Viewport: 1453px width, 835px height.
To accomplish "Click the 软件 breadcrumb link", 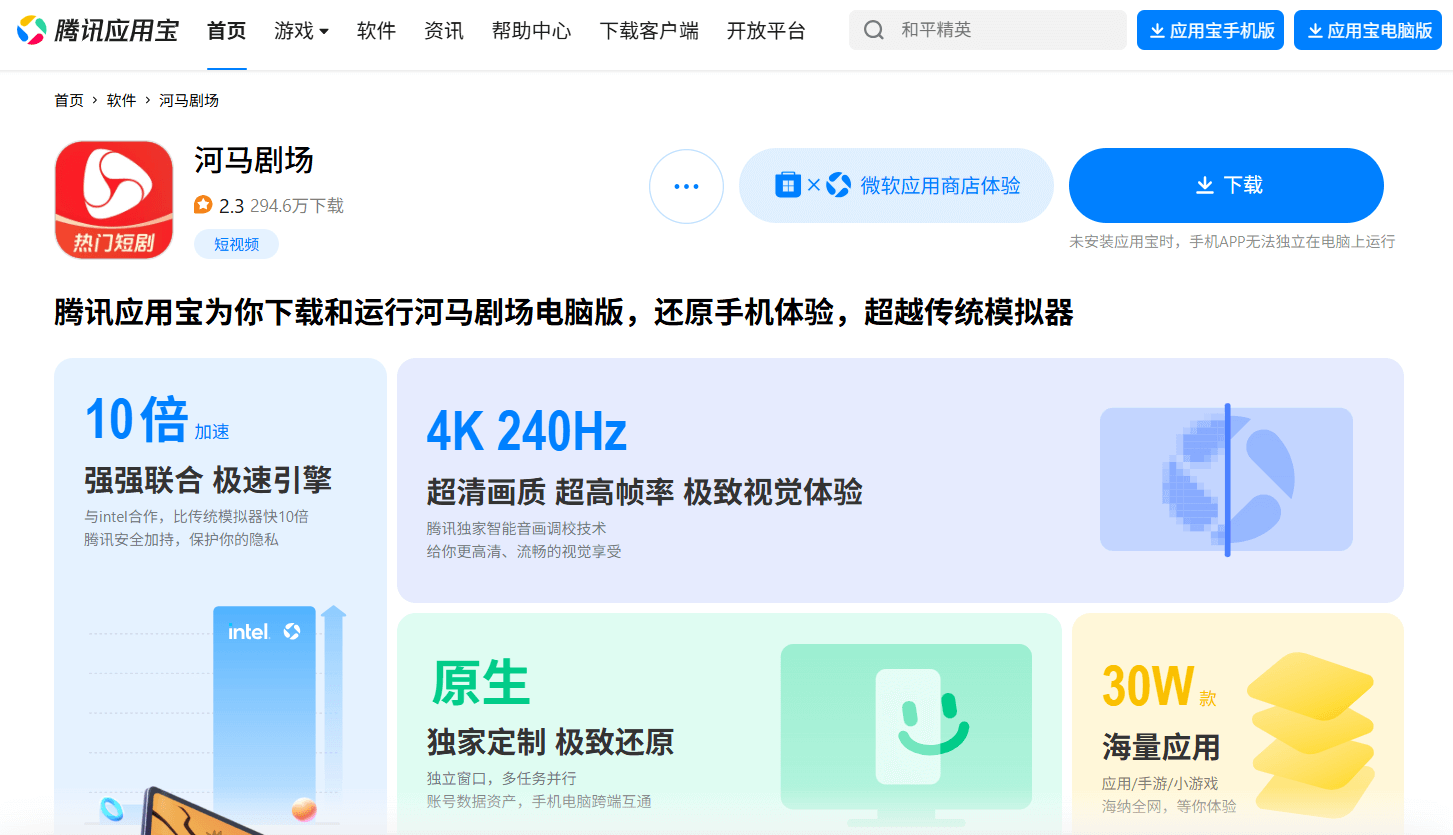I will click(x=122, y=100).
